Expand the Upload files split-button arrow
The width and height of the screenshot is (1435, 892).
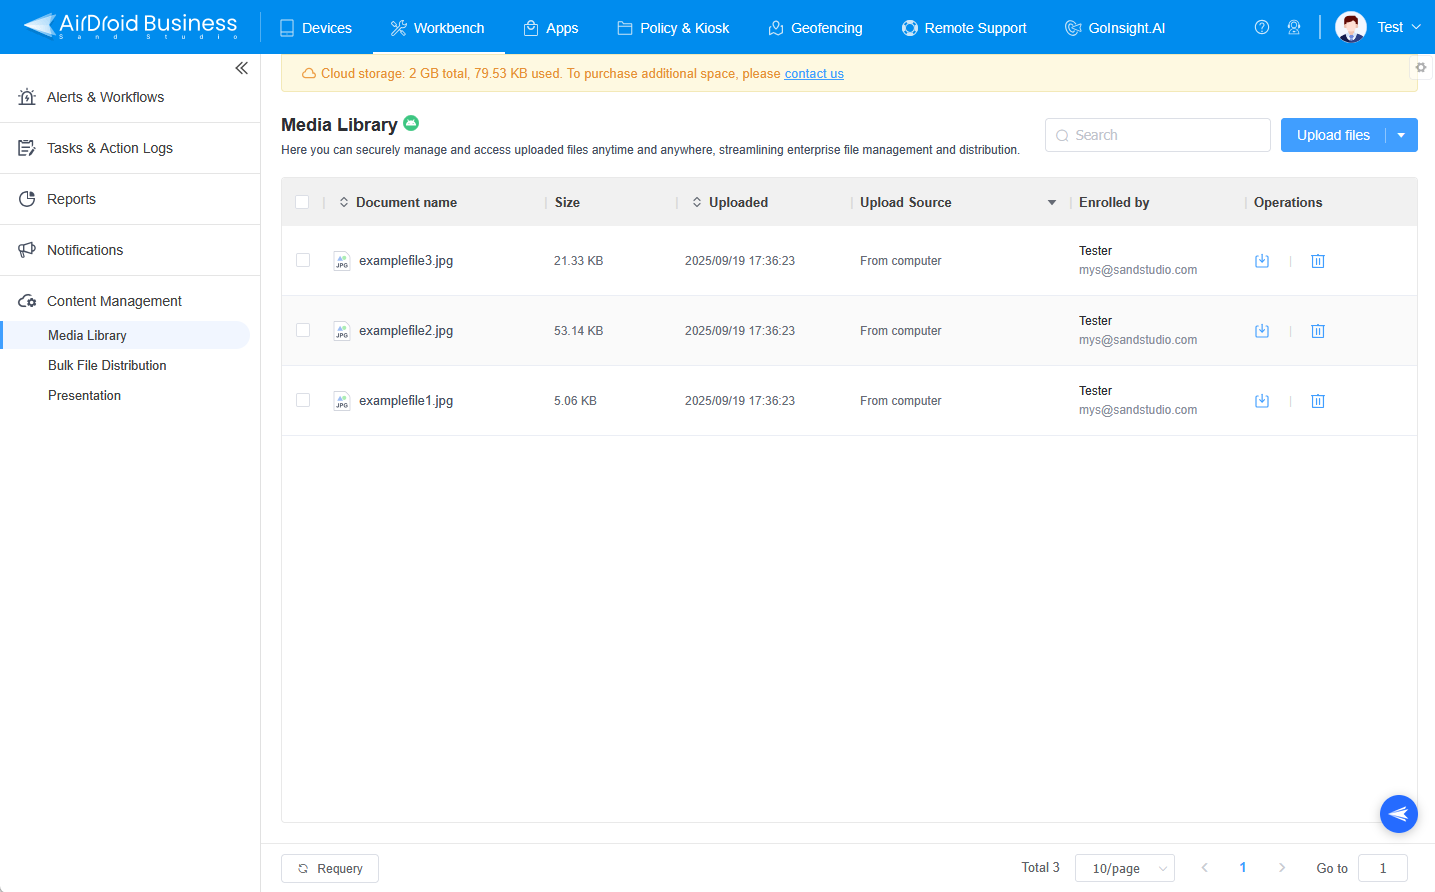click(x=1400, y=134)
